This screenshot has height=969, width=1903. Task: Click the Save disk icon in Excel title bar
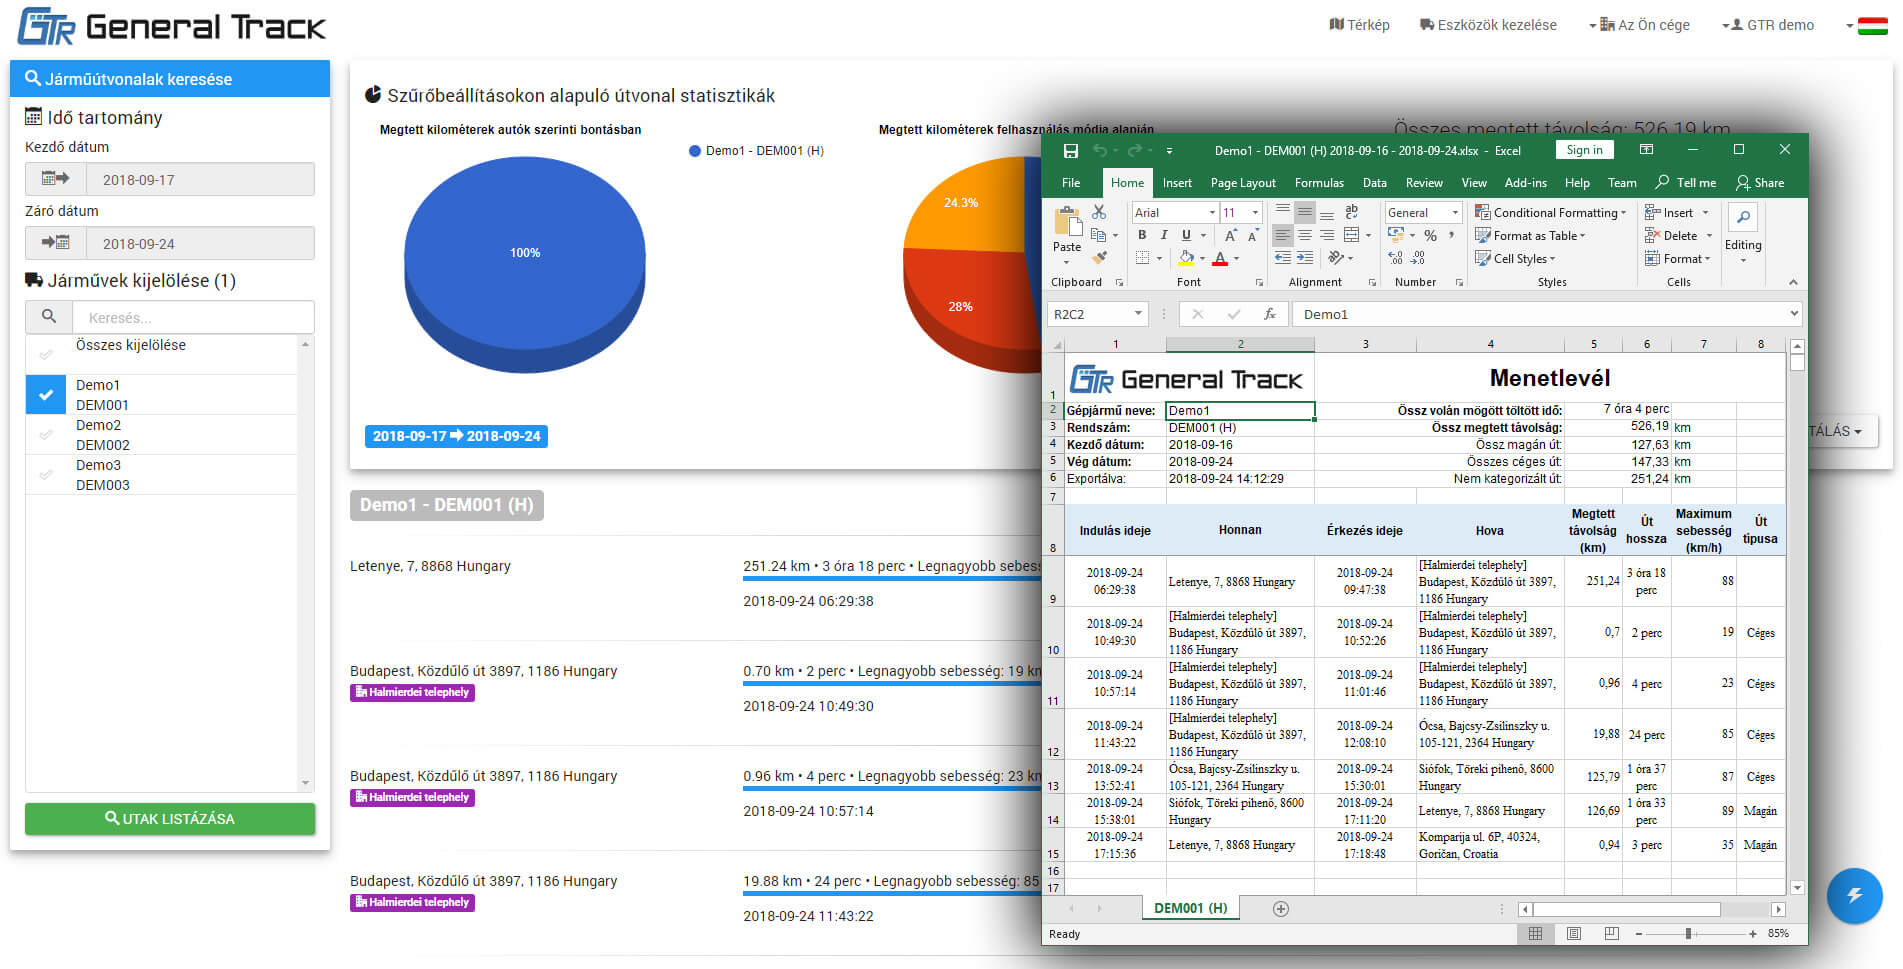1071,151
